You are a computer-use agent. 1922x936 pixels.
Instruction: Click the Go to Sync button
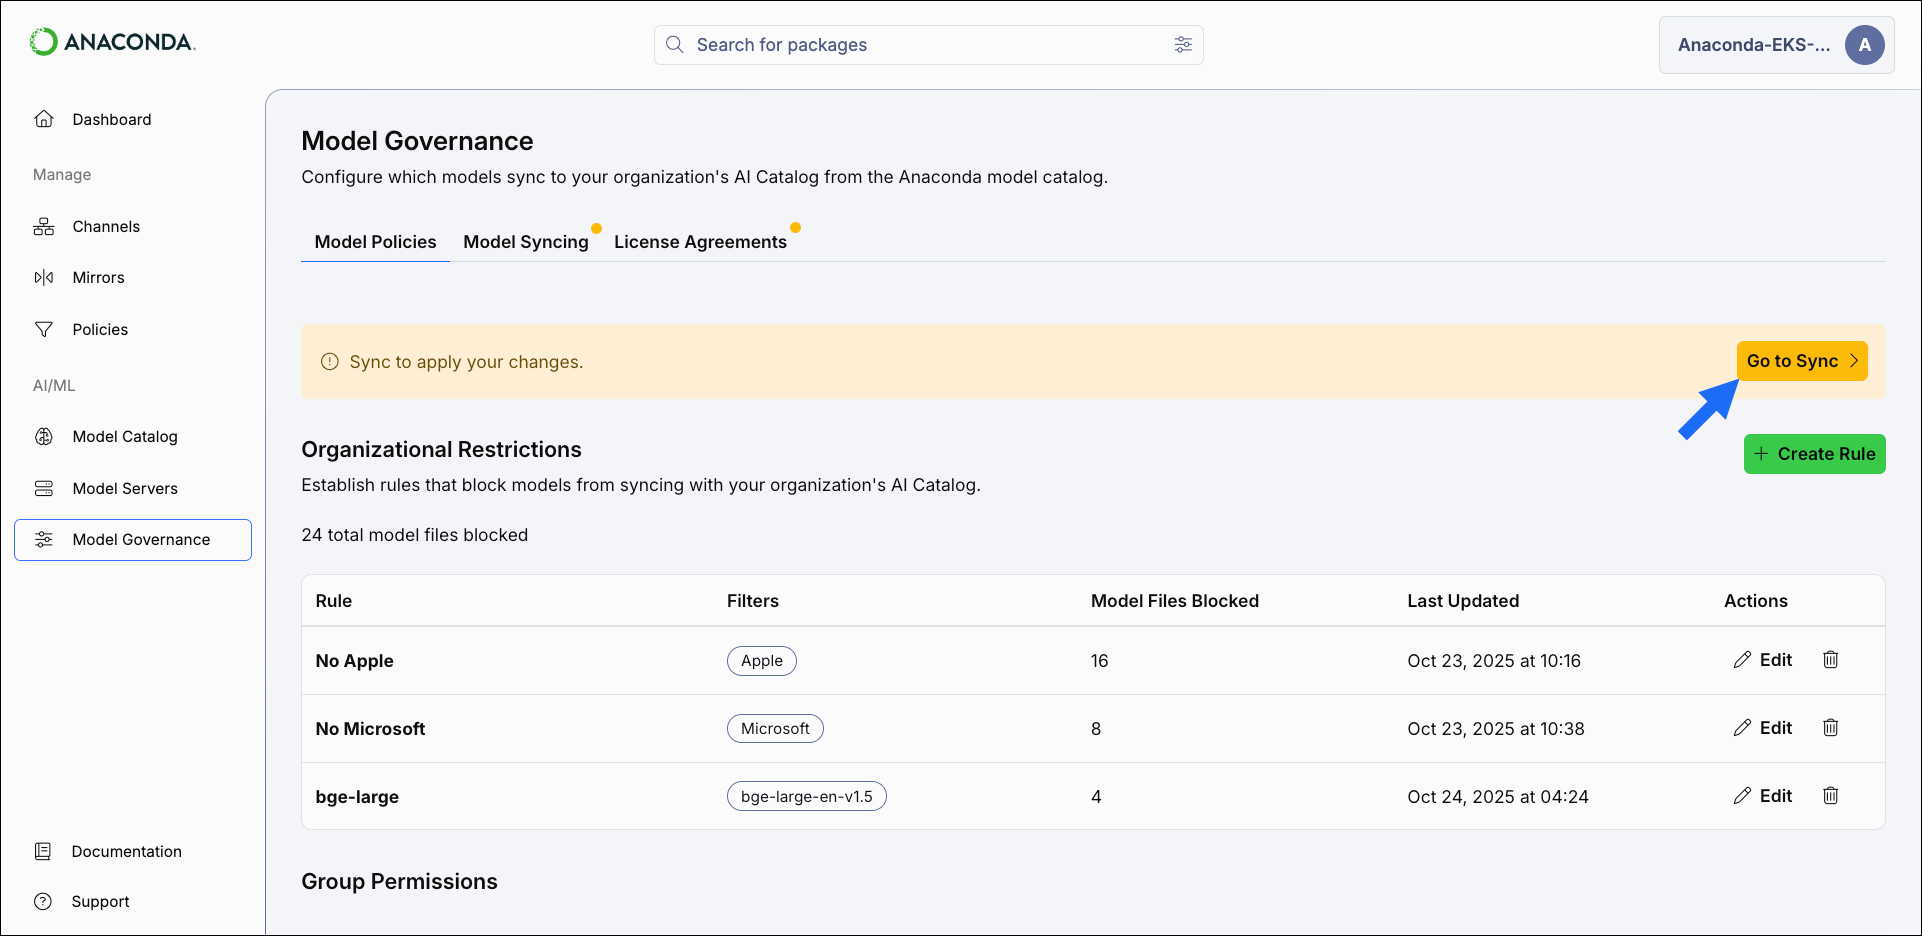pyautogui.click(x=1801, y=361)
